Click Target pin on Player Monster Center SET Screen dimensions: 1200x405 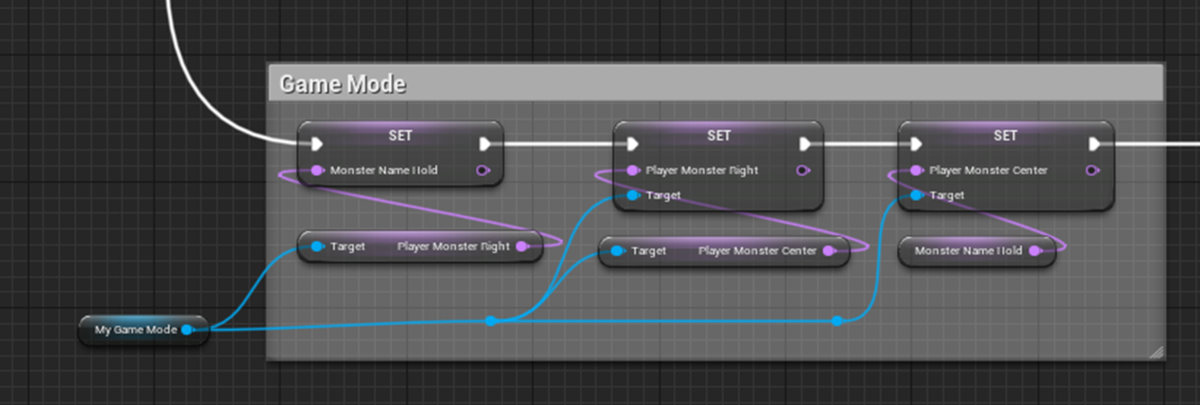pyautogui.click(x=917, y=195)
